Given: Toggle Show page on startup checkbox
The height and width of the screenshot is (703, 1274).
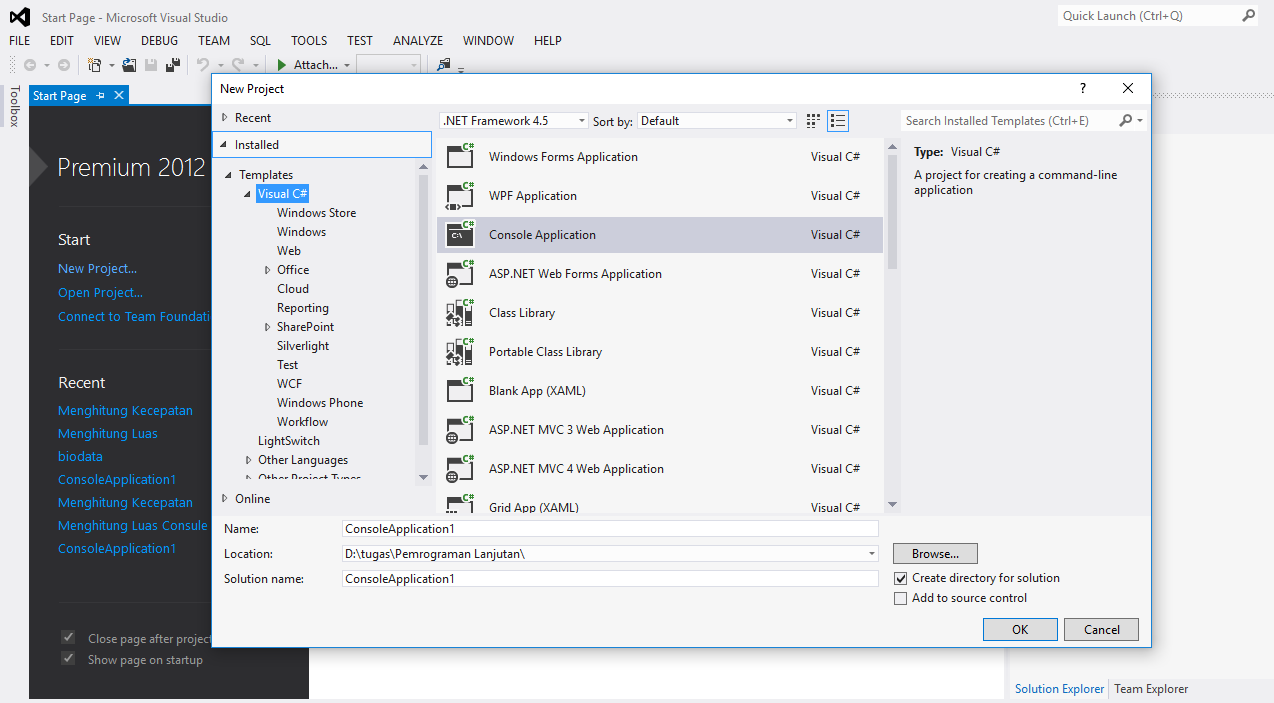Looking at the screenshot, I should [68, 659].
